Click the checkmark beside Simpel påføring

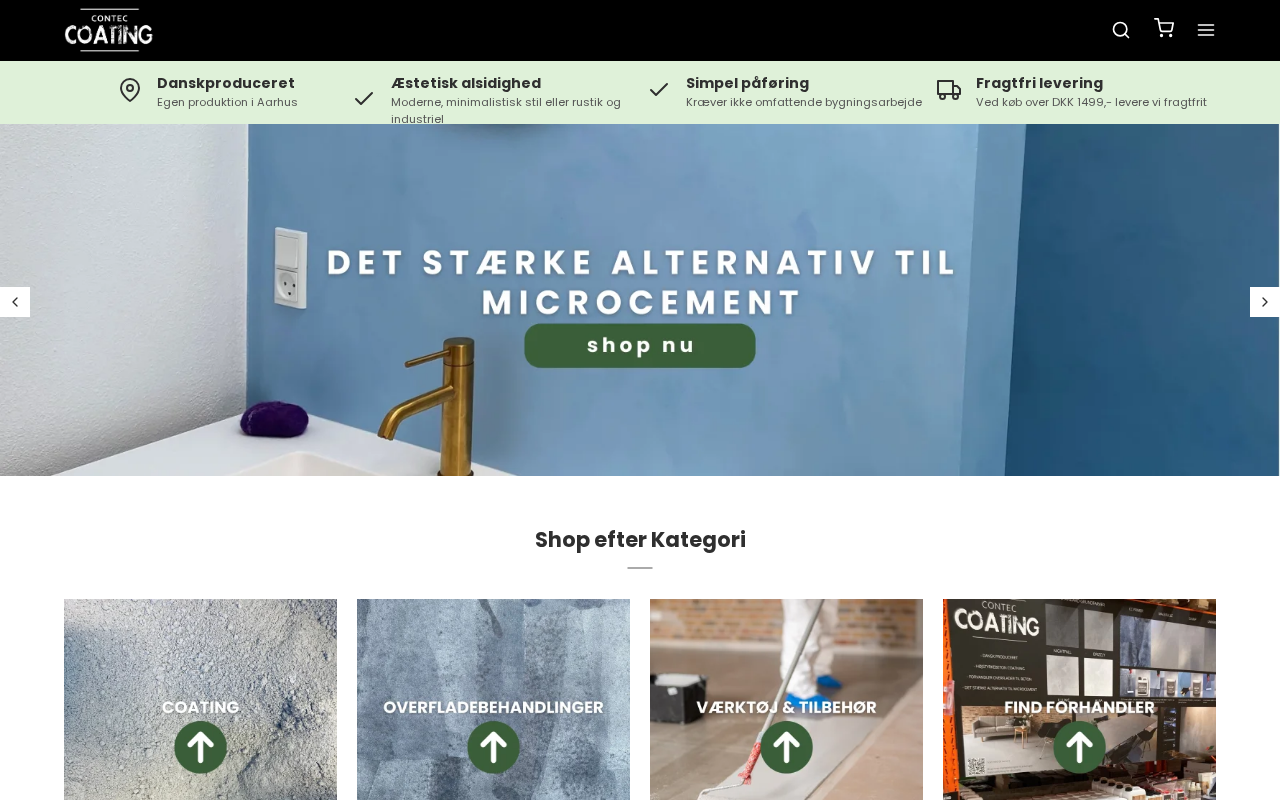point(659,90)
